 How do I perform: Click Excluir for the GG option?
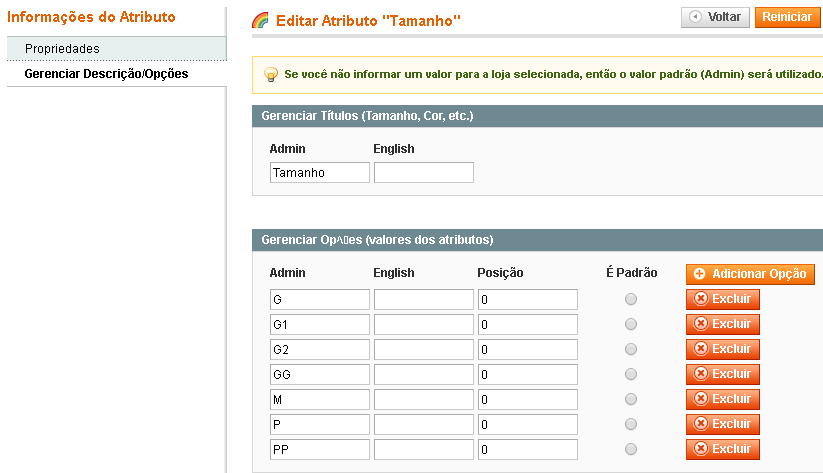pyautogui.click(x=722, y=374)
